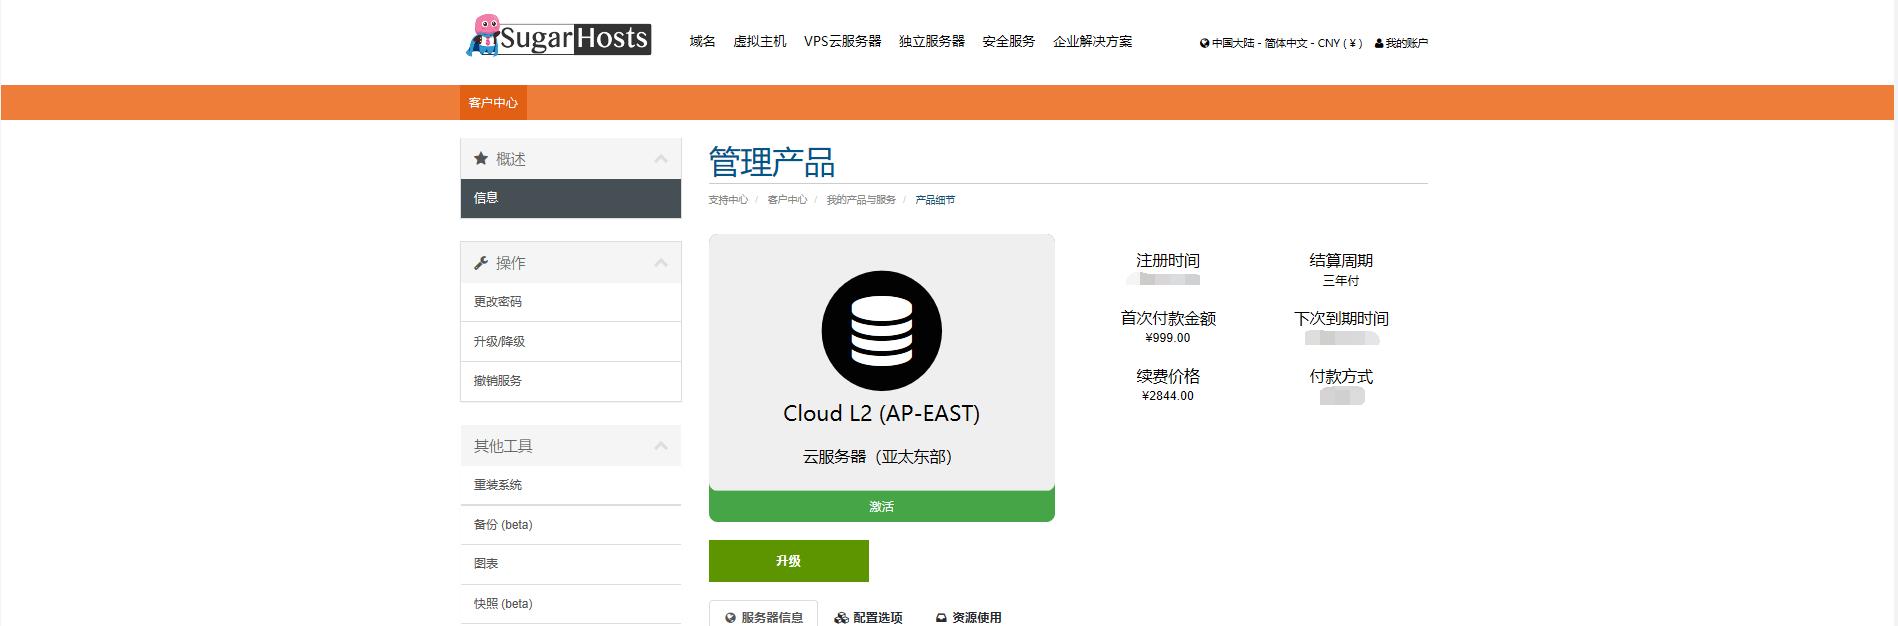Click the 注册时间 label
Viewport: 1898px width, 626px height.
point(1168,260)
